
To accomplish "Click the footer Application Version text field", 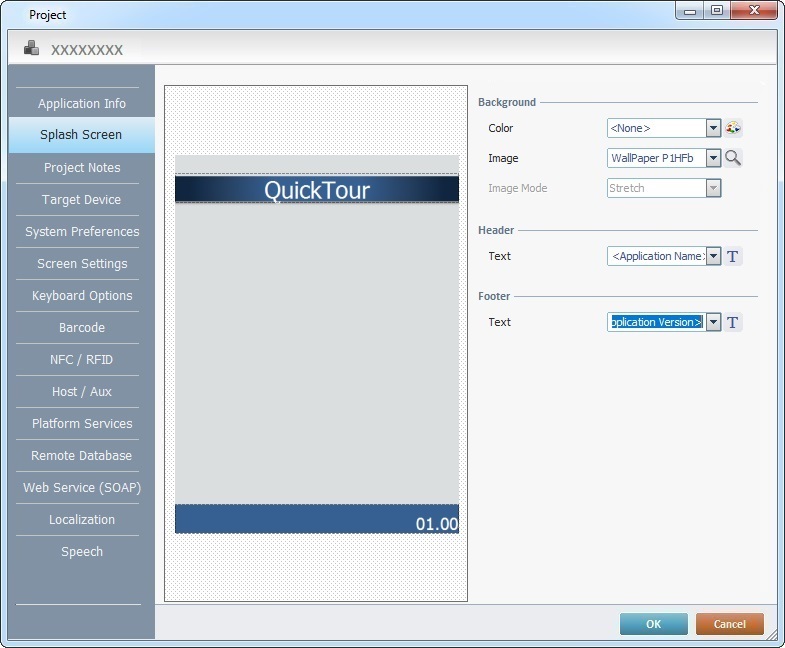I will 656,322.
